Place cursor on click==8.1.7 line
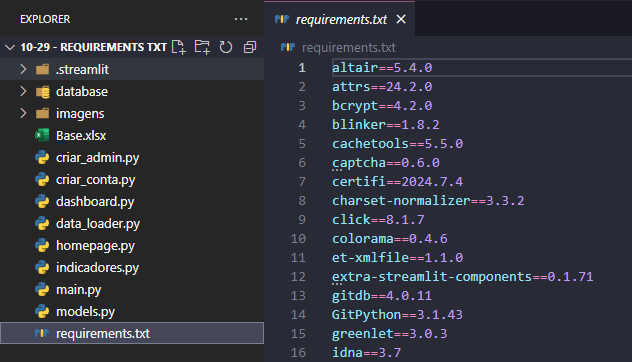 coord(378,220)
